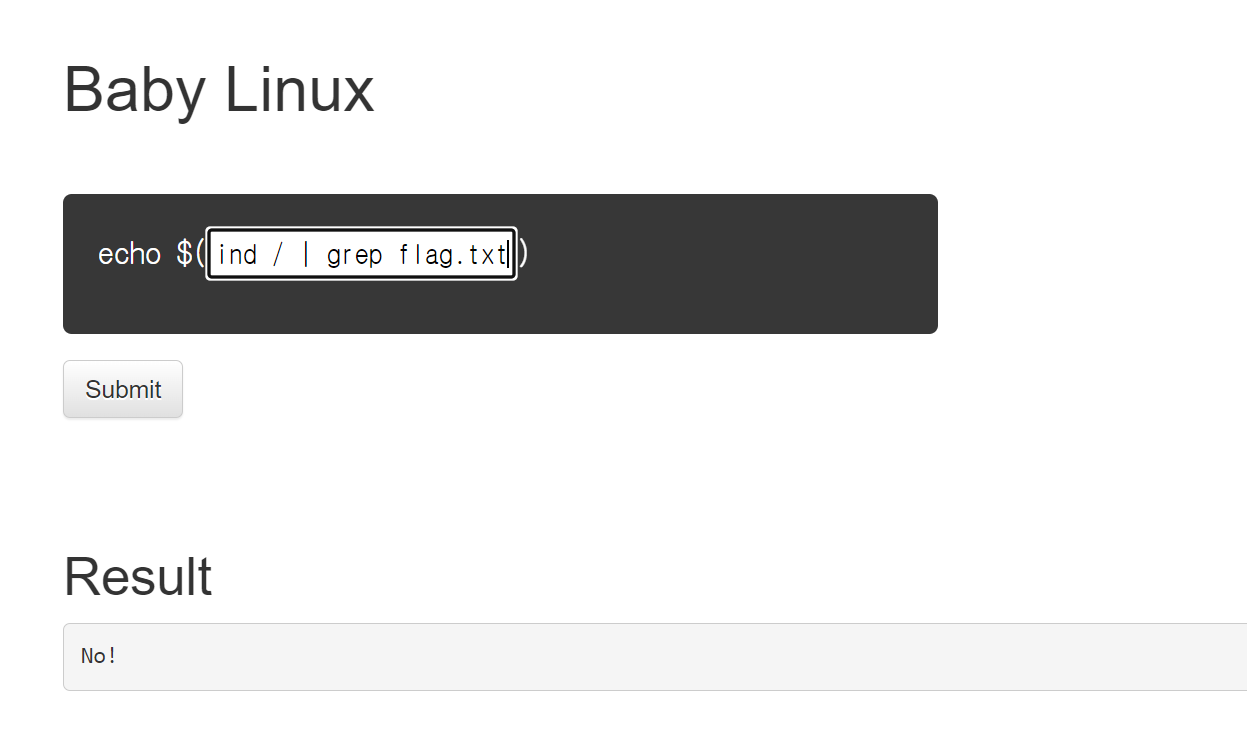Viewport: 1247px width, 730px height.
Task: Click the word "Linux" in the page title
Action: pos(299,90)
